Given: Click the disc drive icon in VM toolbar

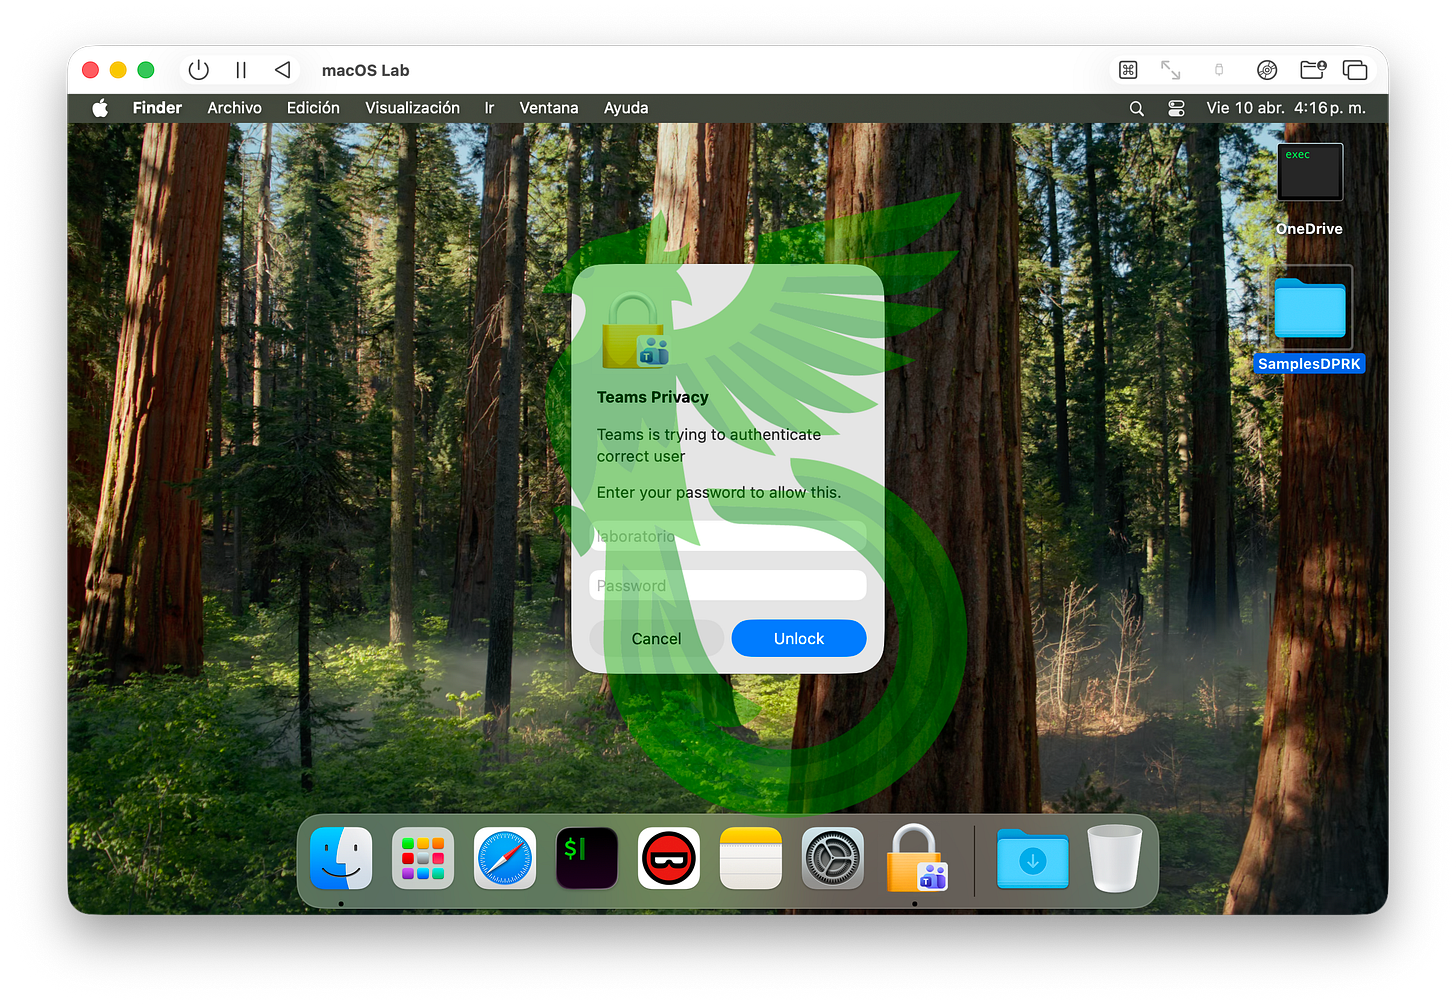Looking at the screenshot, I should pyautogui.click(x=1267, y=70).
